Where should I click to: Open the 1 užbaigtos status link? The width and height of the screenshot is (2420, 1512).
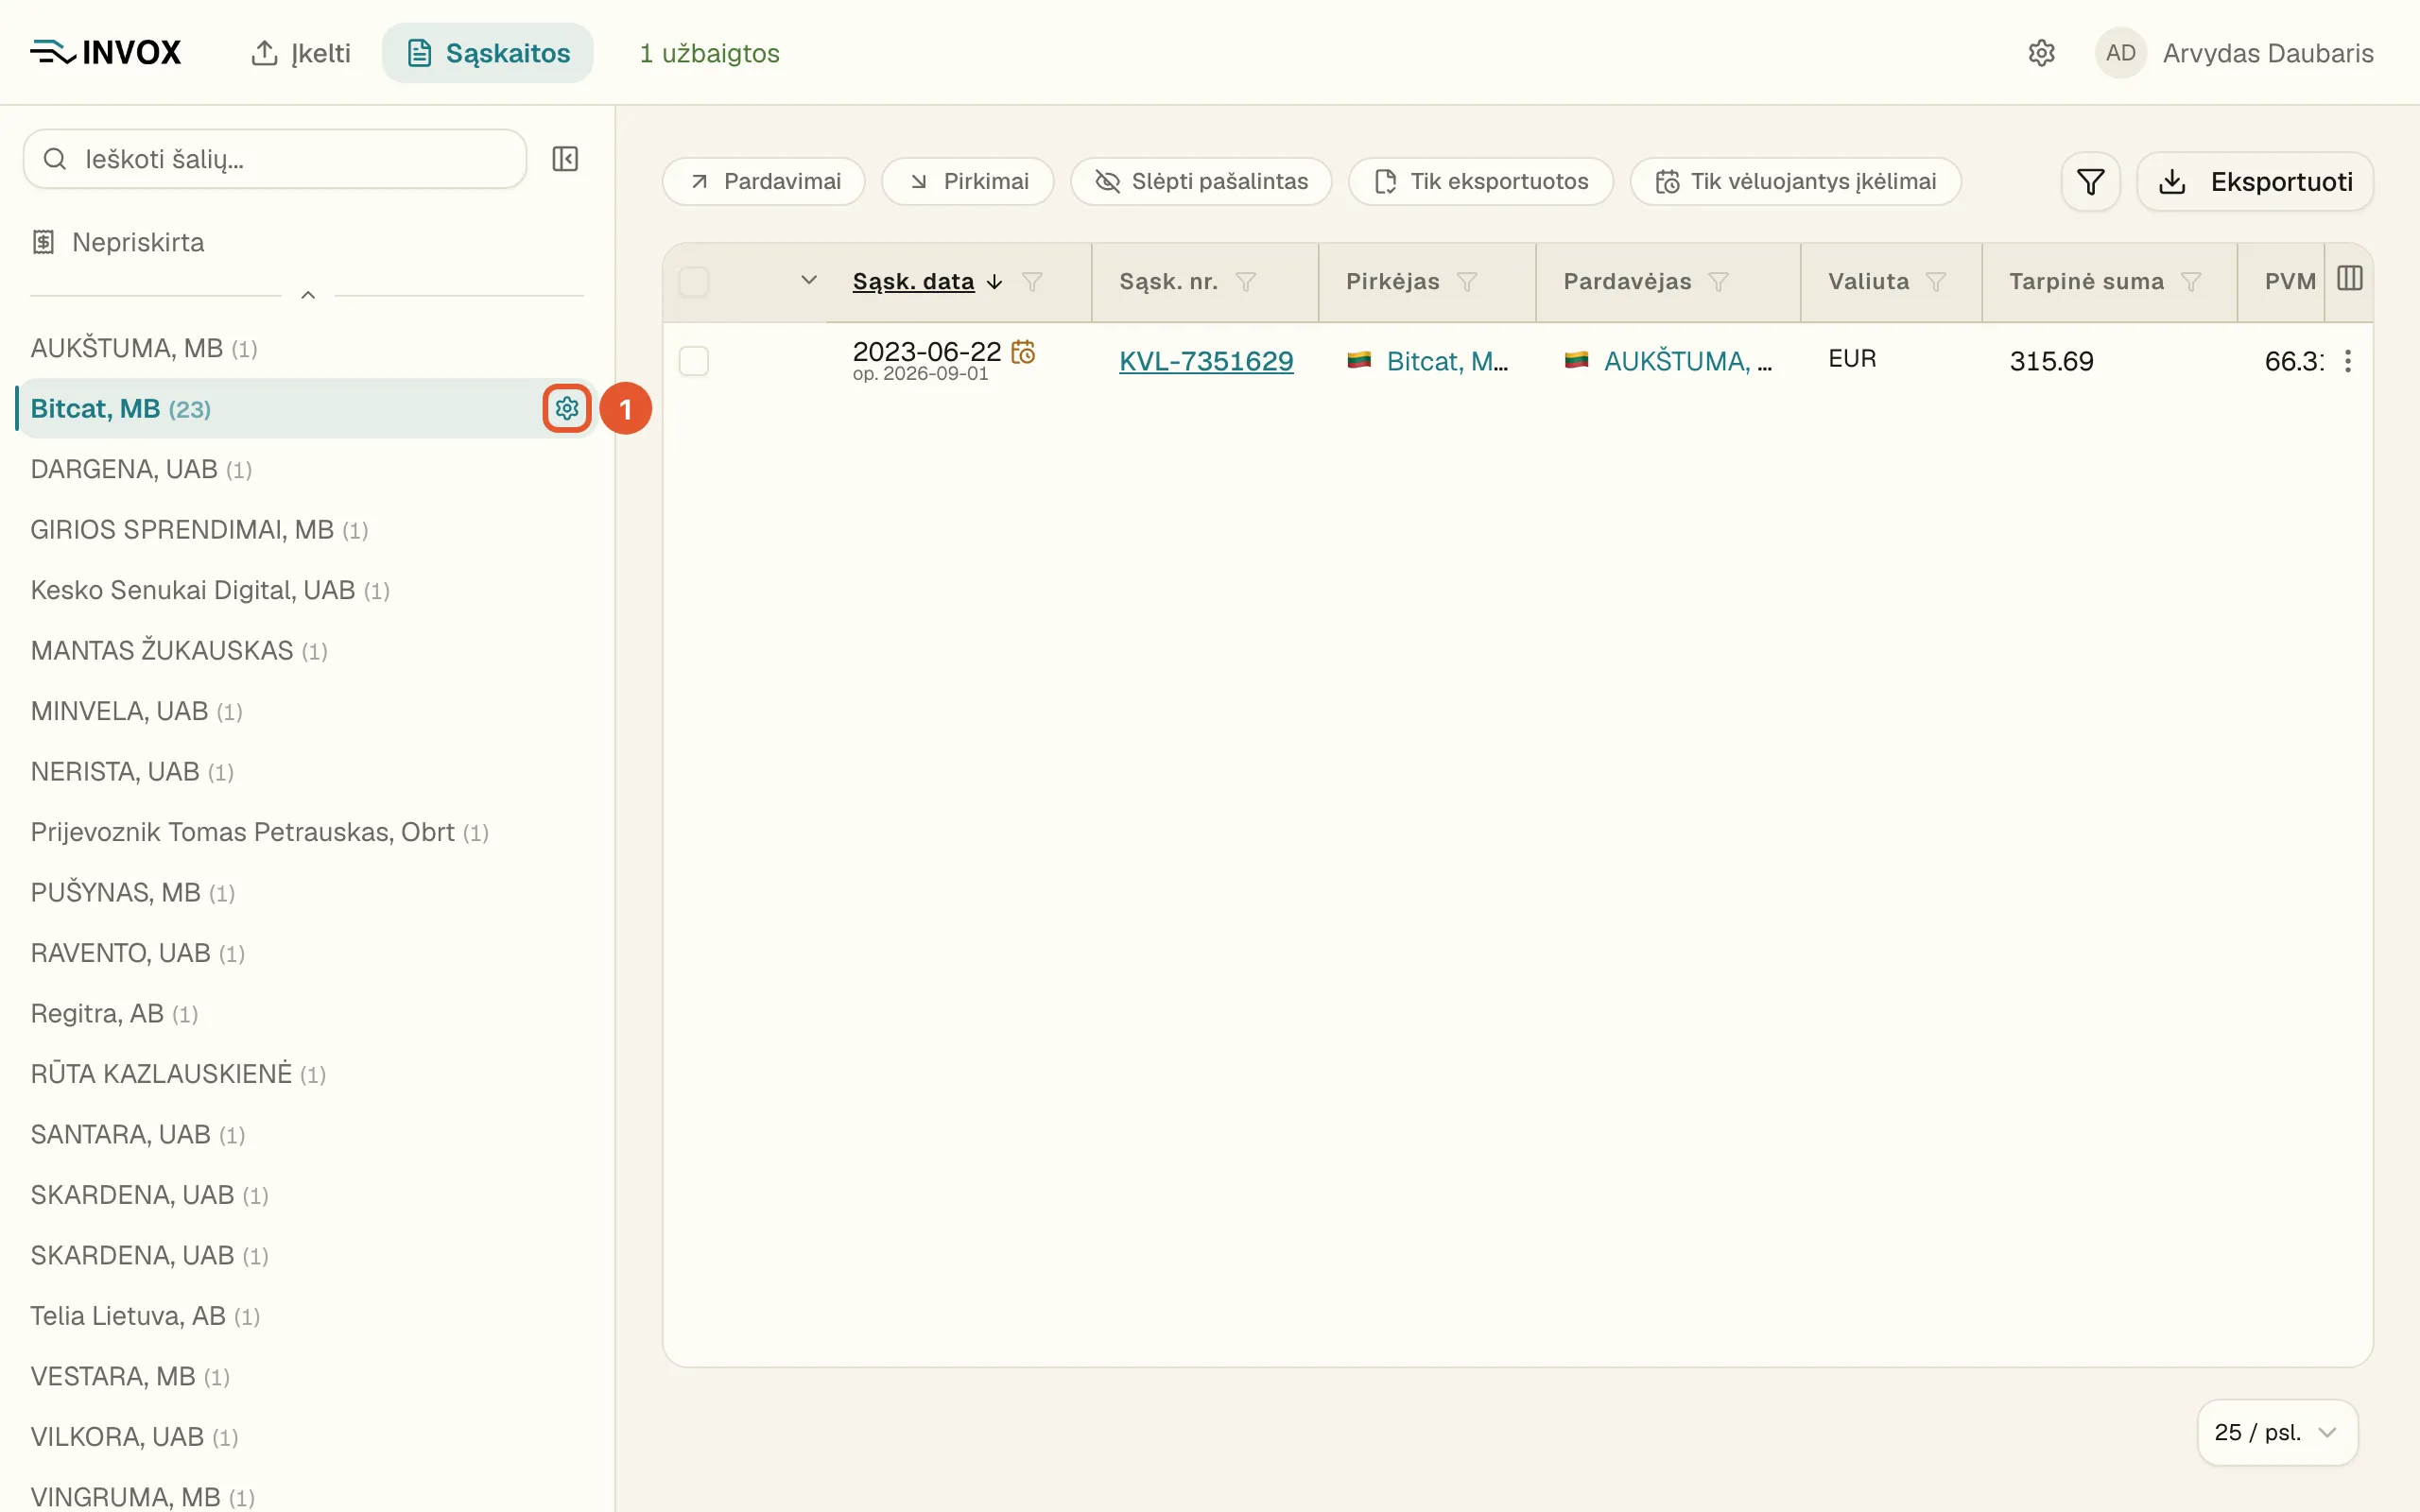coord(709,53)
